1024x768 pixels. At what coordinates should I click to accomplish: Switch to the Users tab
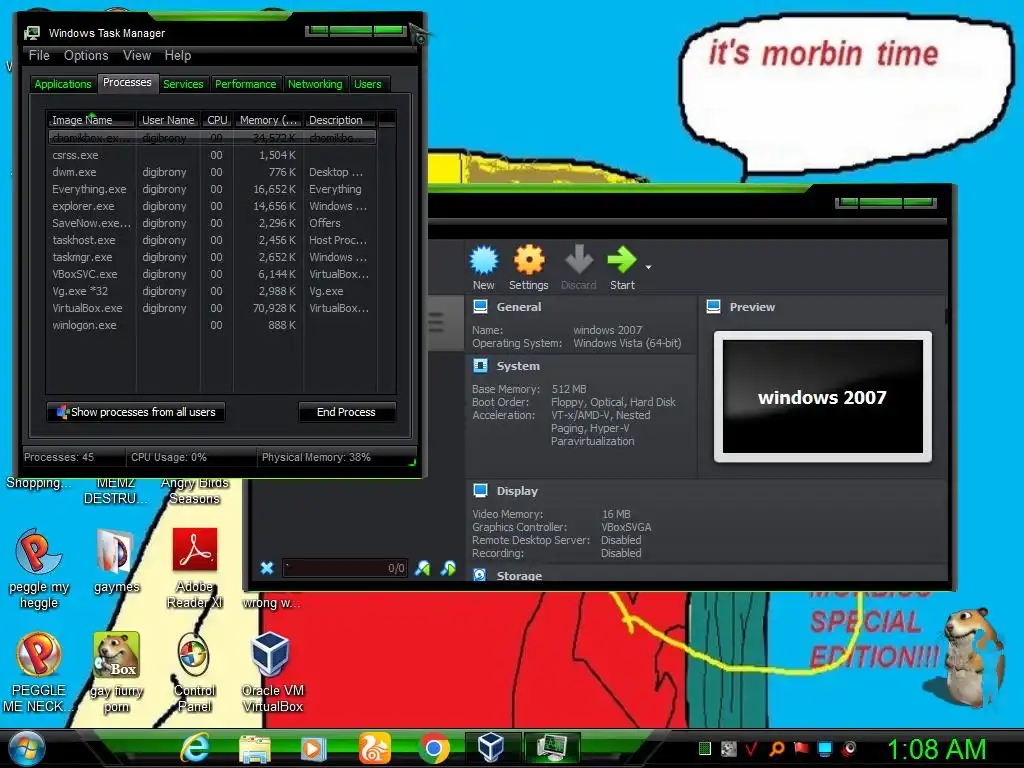[368, 84]
